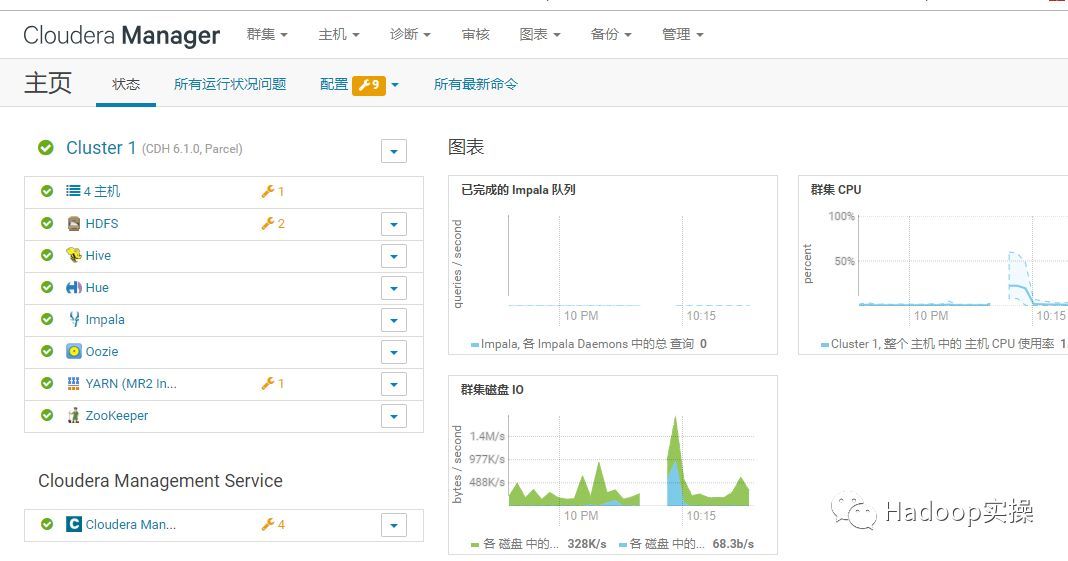Open the Hive service
Viewport: 1068px width, 561px height.
coord(98,255)
